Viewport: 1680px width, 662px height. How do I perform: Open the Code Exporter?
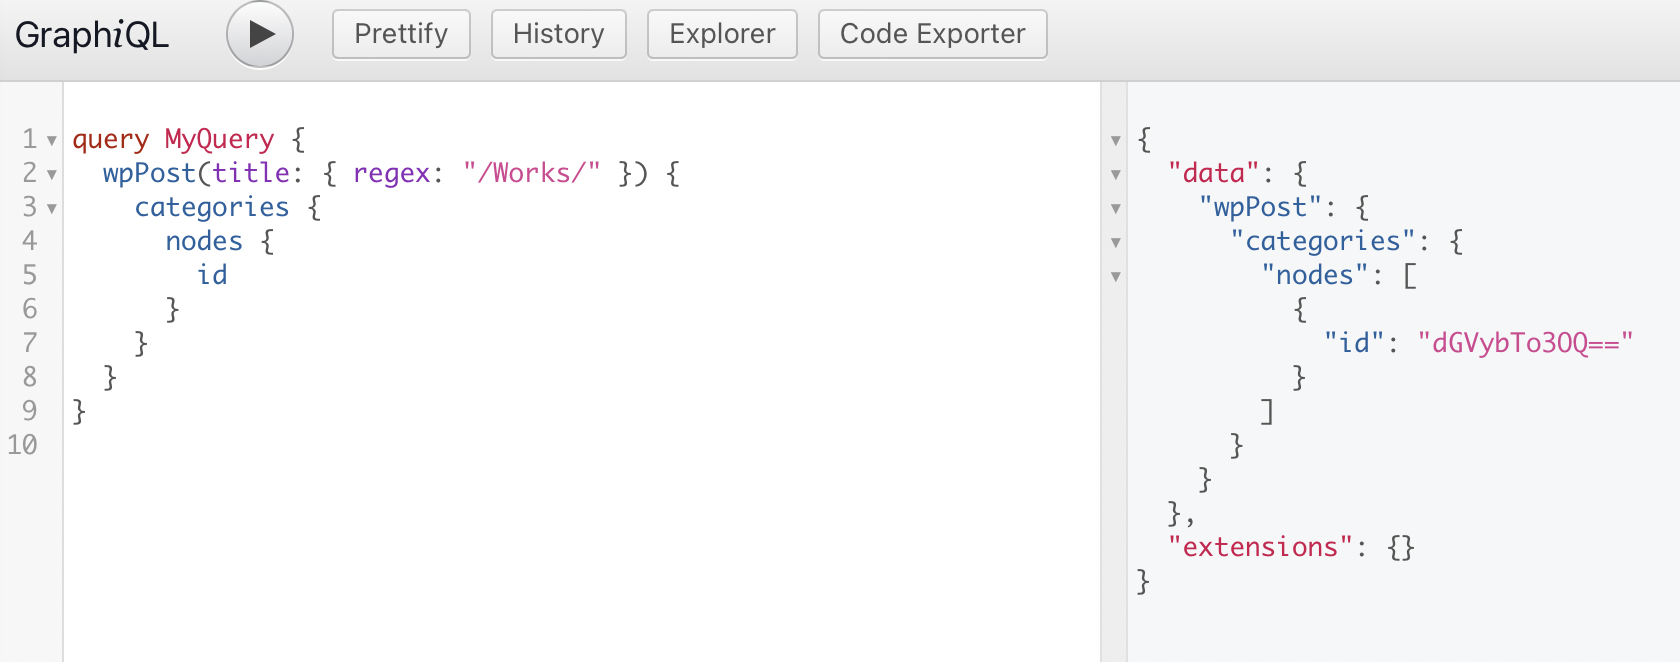(932, 34)
